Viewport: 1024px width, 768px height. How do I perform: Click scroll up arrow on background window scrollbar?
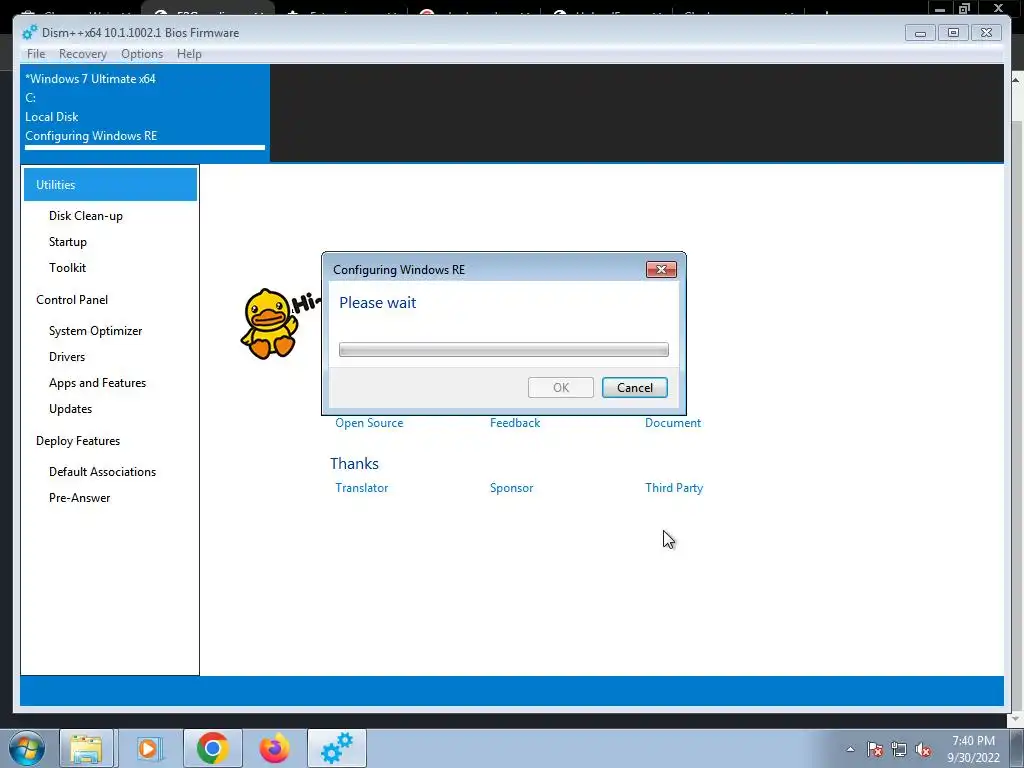coord(1016,80)
